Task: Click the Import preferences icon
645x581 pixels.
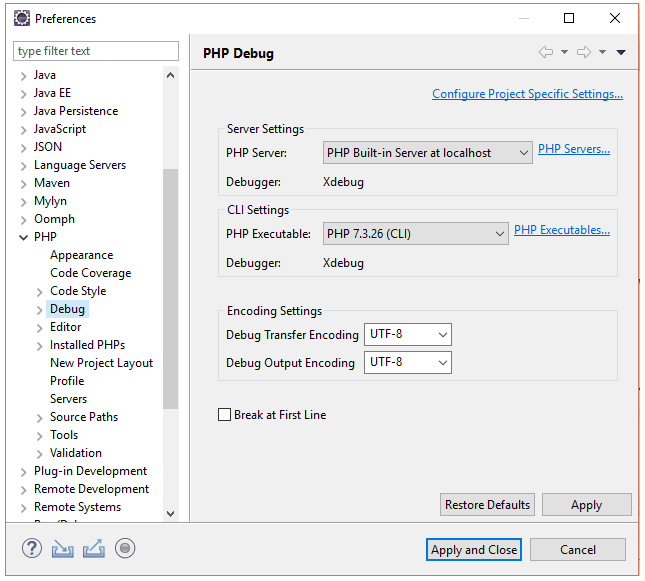Action: (63, 548)
